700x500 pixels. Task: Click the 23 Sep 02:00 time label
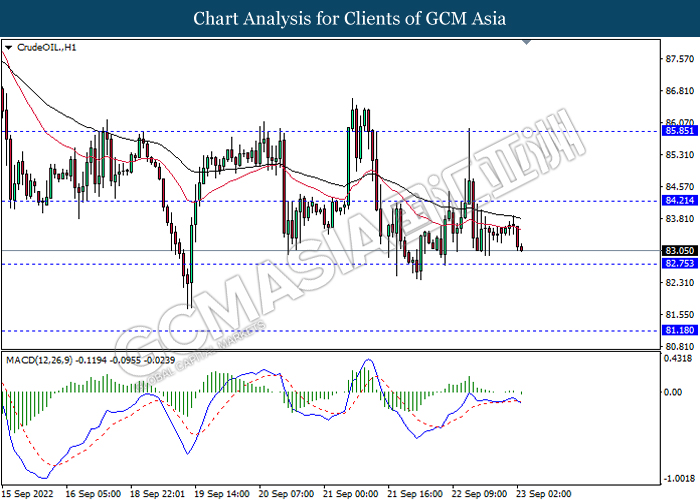point(543,494)
